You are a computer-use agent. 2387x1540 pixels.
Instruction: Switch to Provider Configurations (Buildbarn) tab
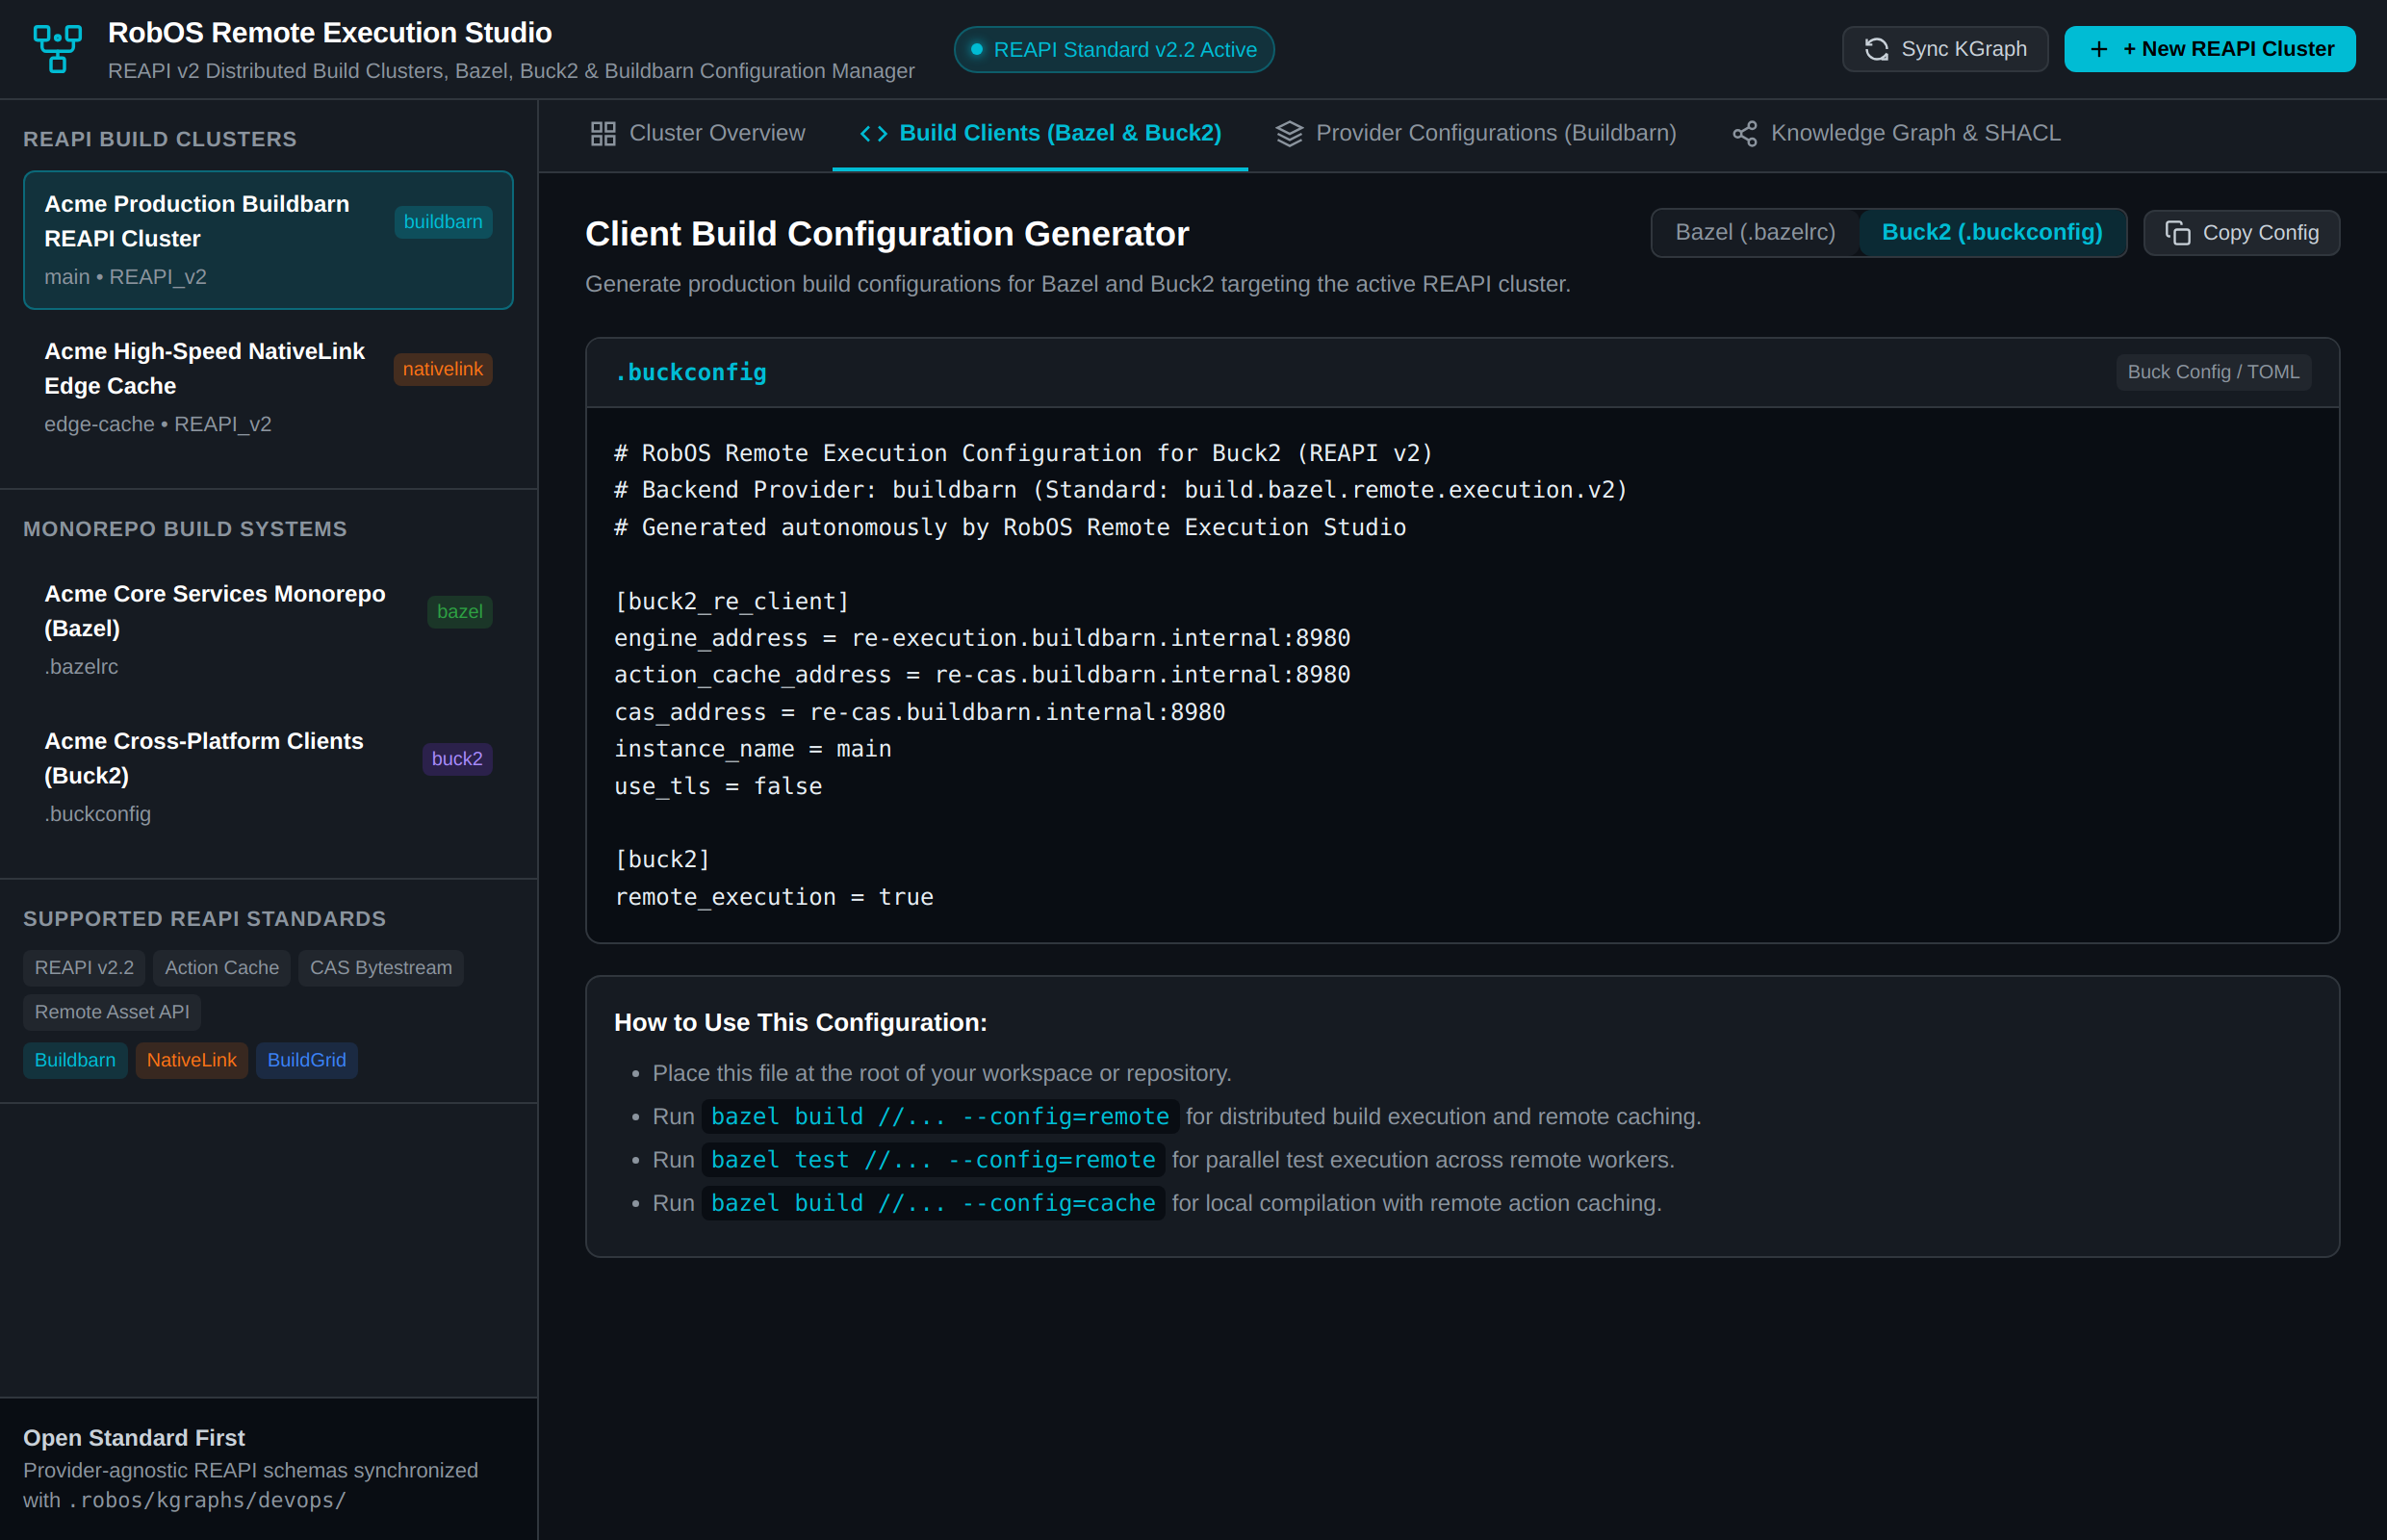[x=1476, y=134]
